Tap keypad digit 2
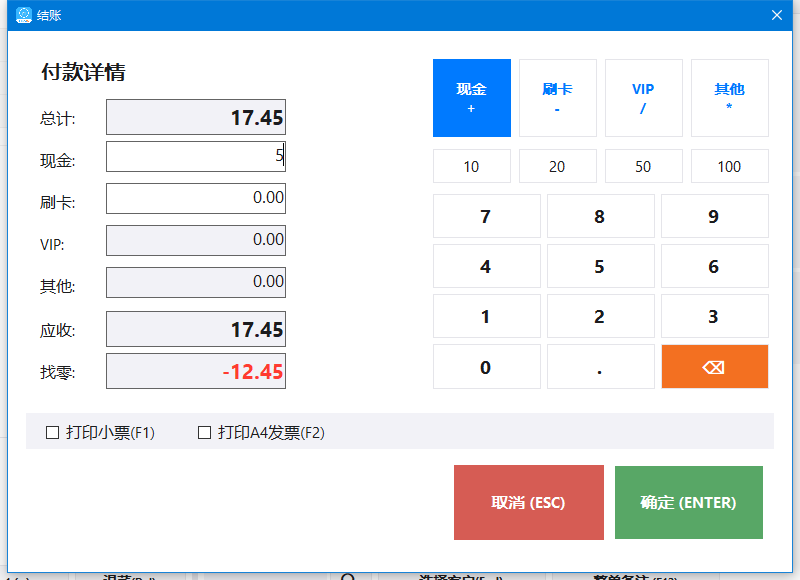800x580 pixels. pyautogui.click(x=601, y=316)
